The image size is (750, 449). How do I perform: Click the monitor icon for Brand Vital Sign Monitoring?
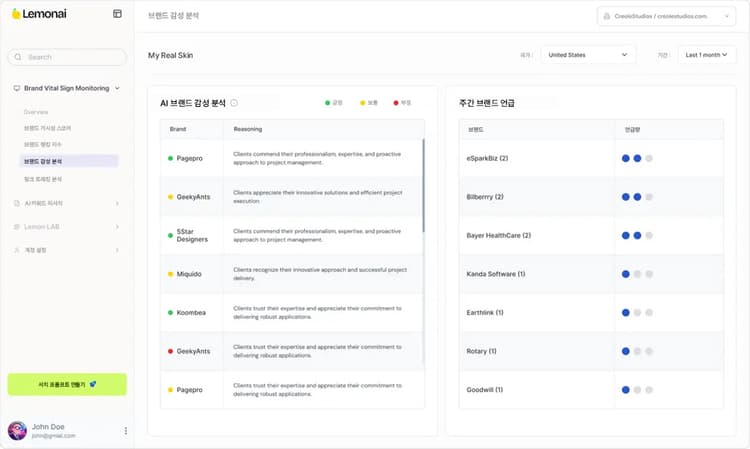(x=16, y=88)
